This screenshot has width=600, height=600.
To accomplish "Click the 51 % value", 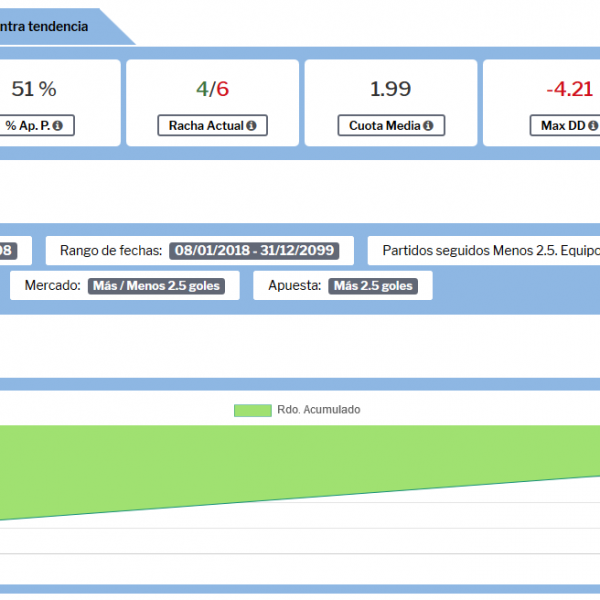I will (34, 89).
